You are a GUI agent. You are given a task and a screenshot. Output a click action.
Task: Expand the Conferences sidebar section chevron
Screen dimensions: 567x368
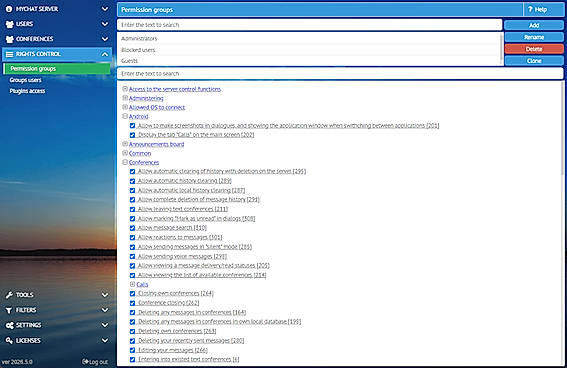click(x=105, y=39)
